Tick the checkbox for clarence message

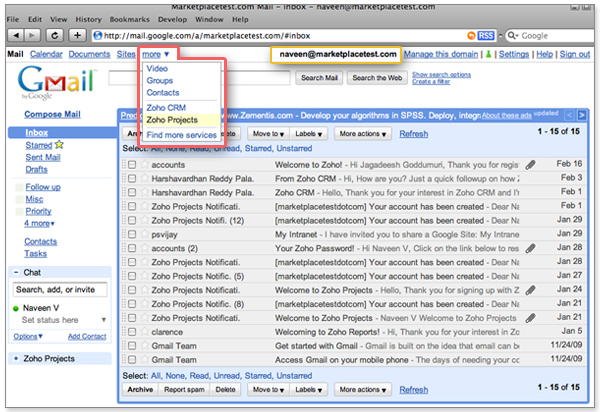132,332
